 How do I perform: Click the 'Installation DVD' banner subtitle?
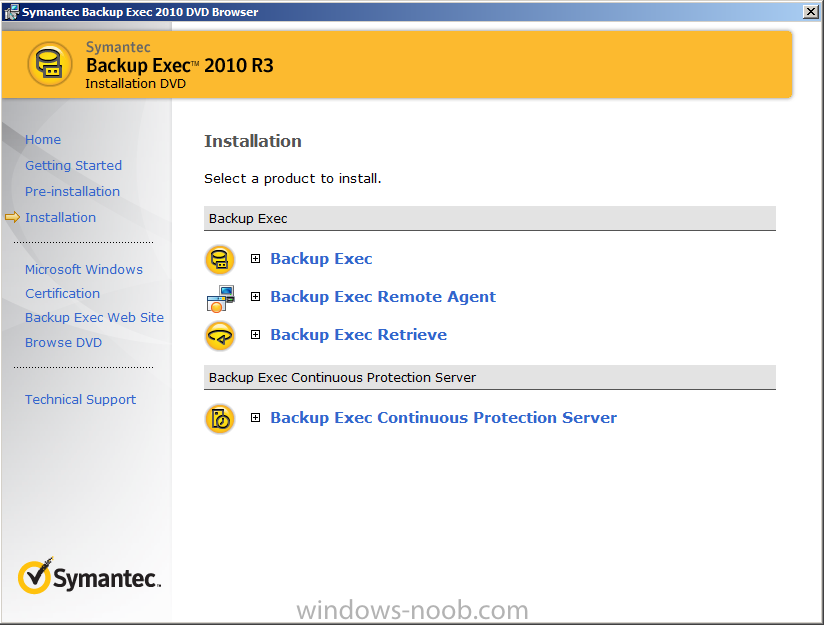pos(136,84)
